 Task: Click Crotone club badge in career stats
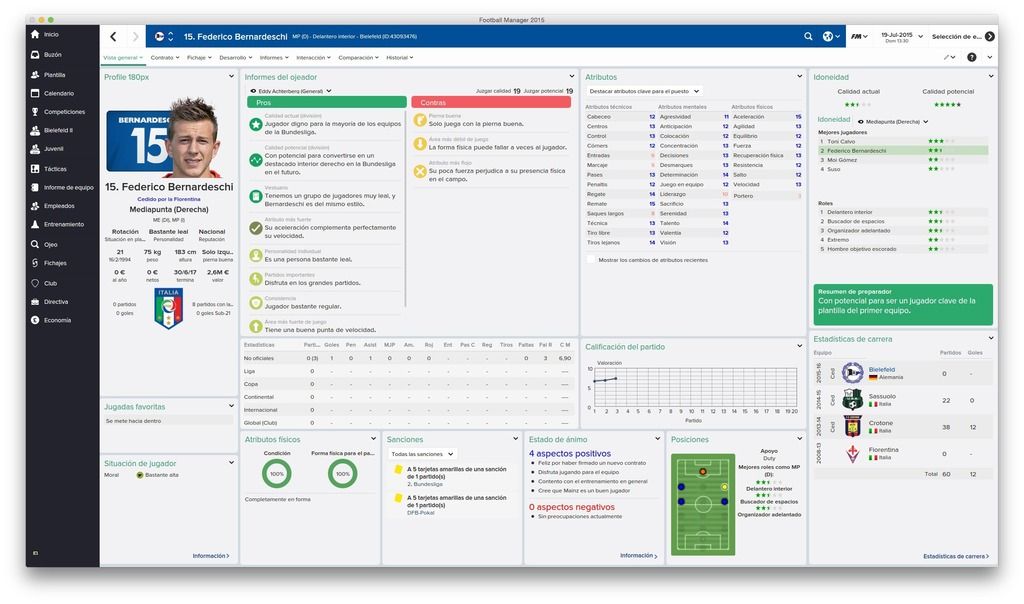tap(852, 426)
